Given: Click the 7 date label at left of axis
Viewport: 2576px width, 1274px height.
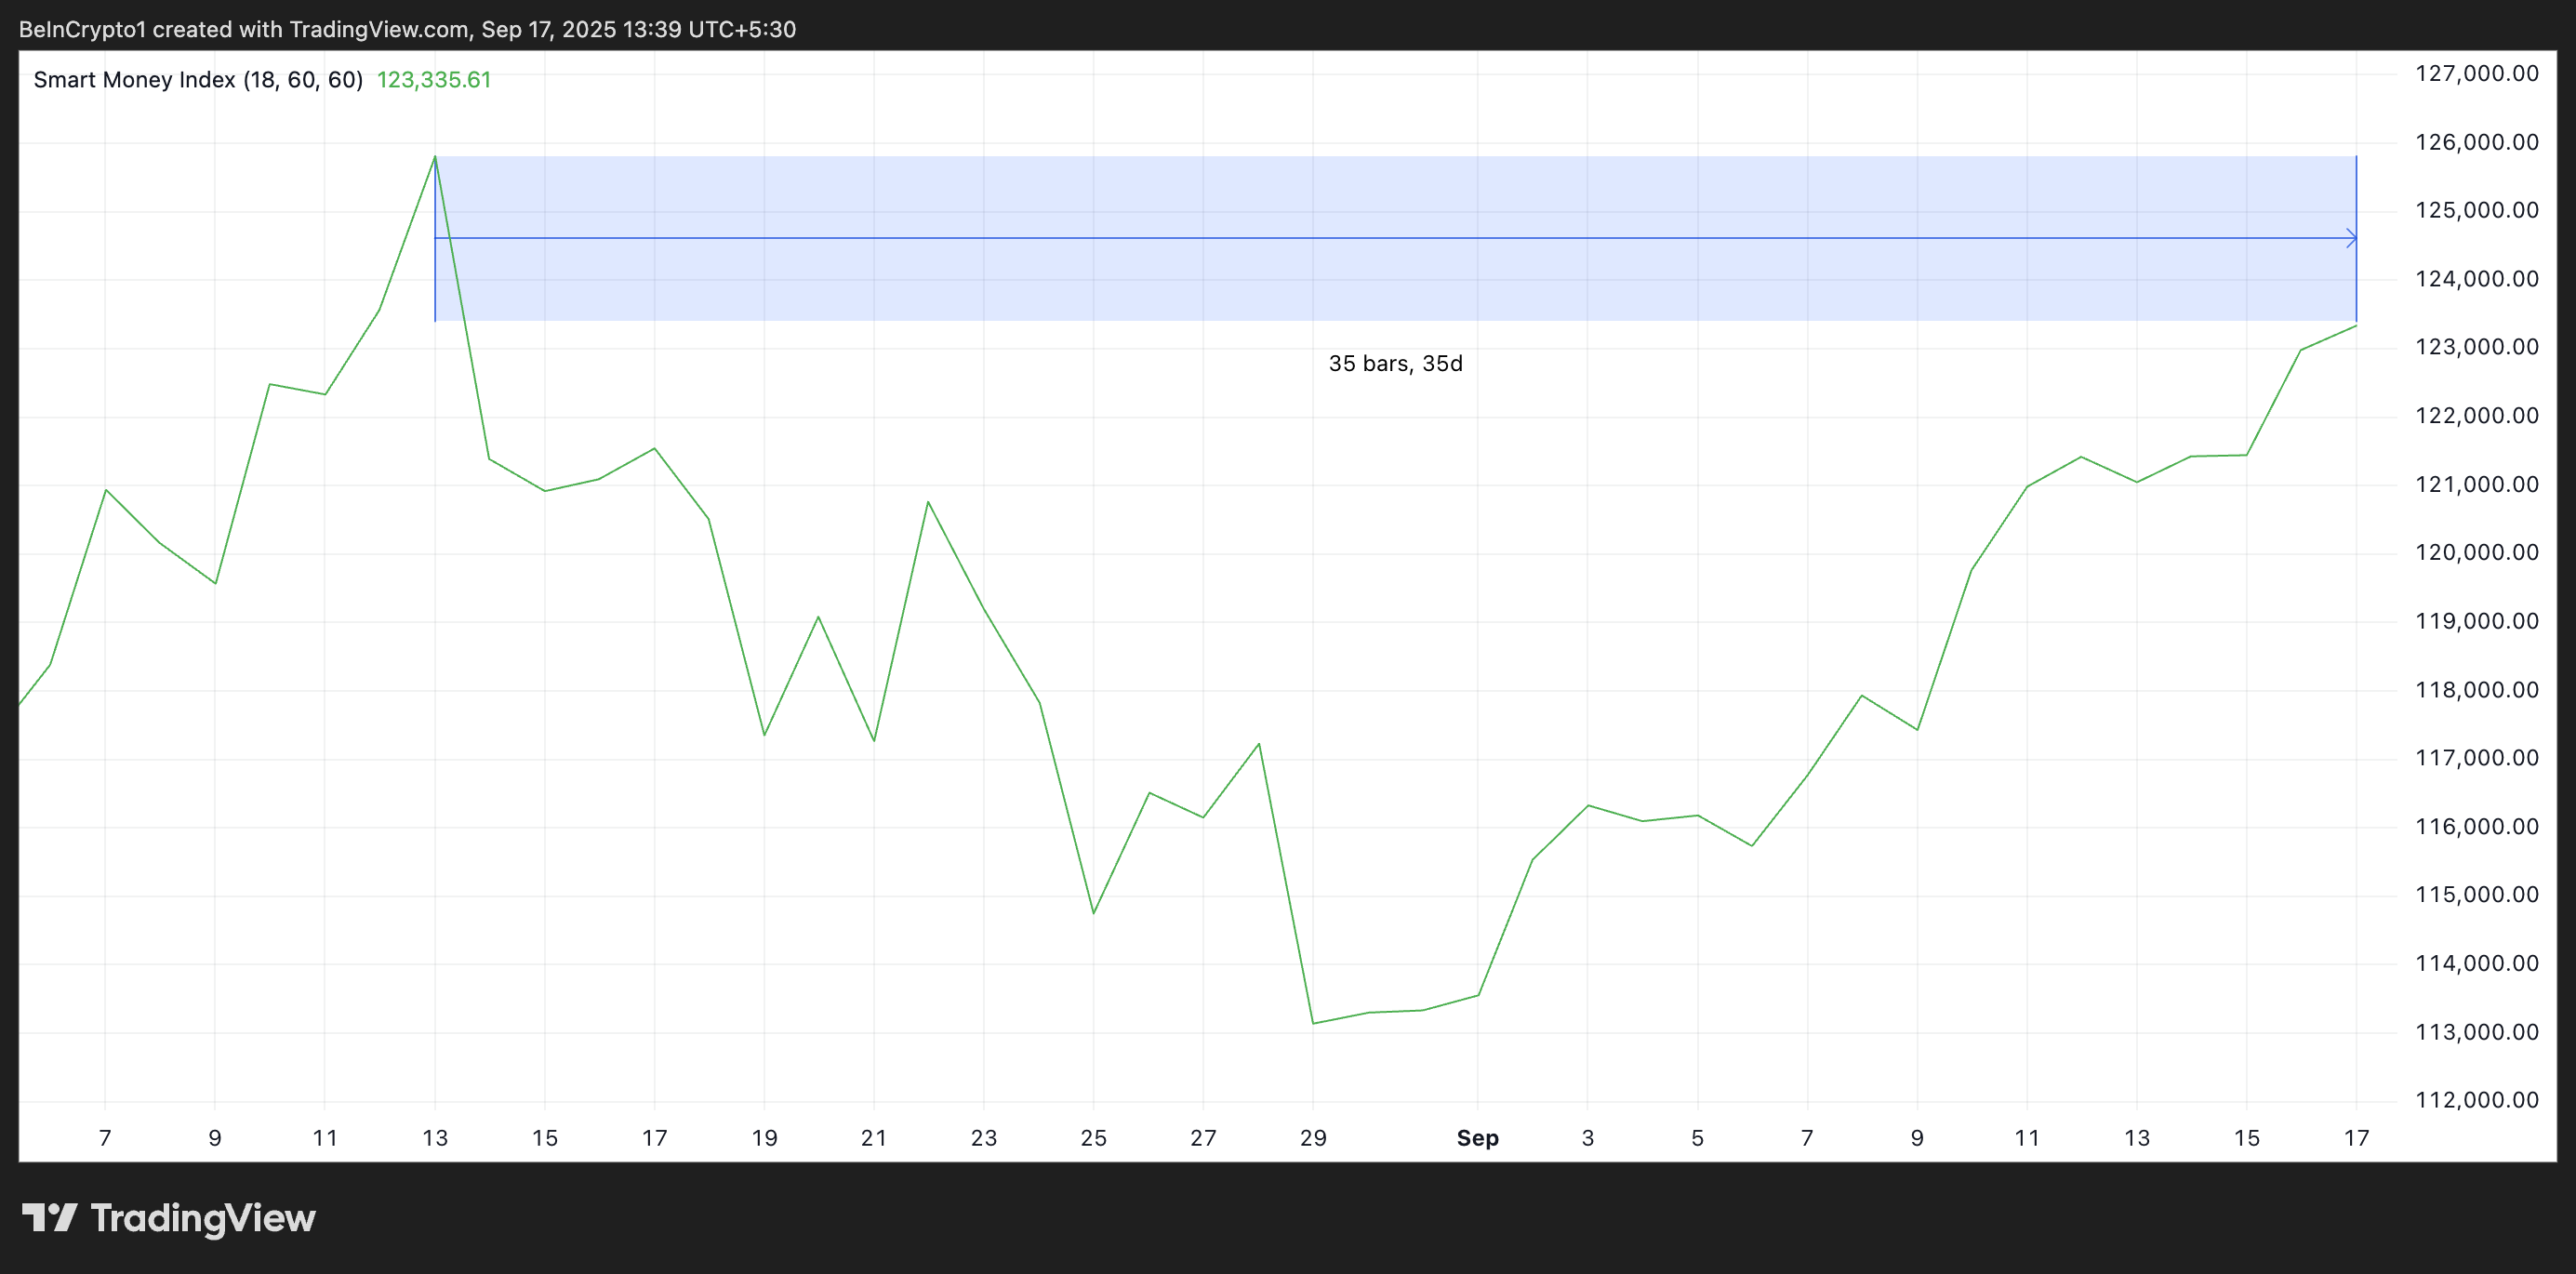Looking at the screenshot, I should coord(105,1138).
